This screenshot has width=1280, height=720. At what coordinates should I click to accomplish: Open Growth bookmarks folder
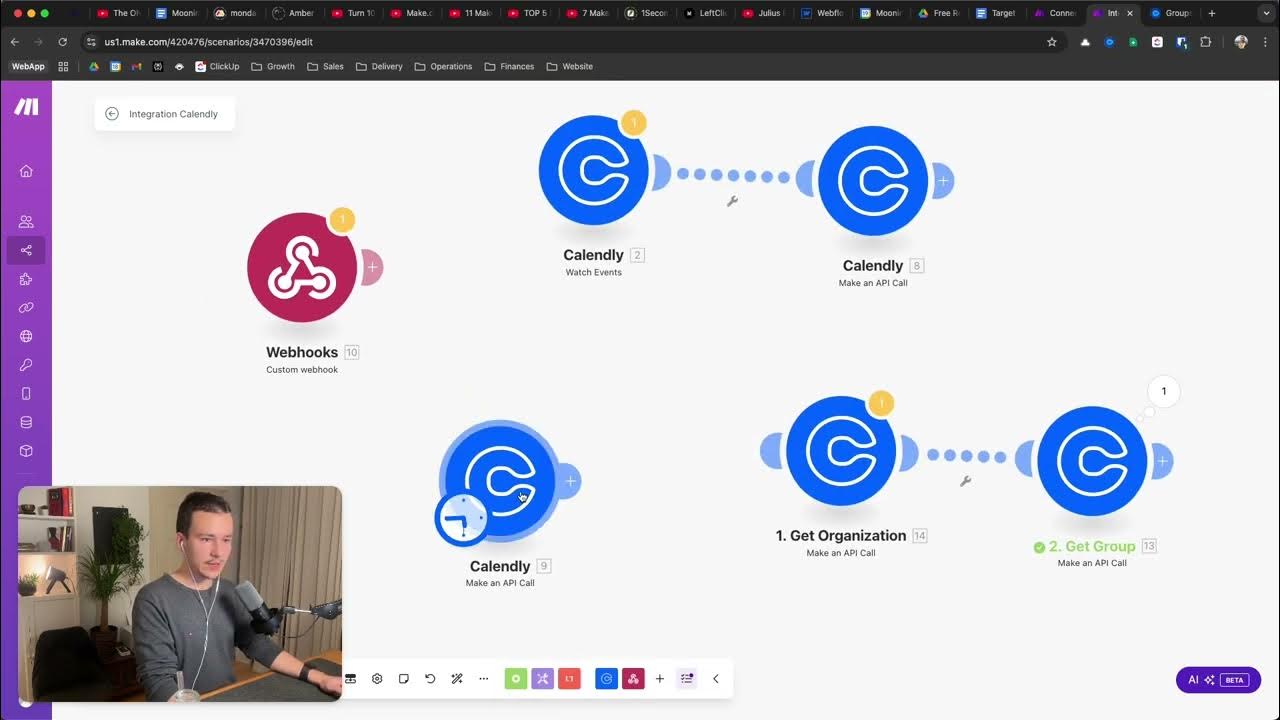[x=273, y=67]
